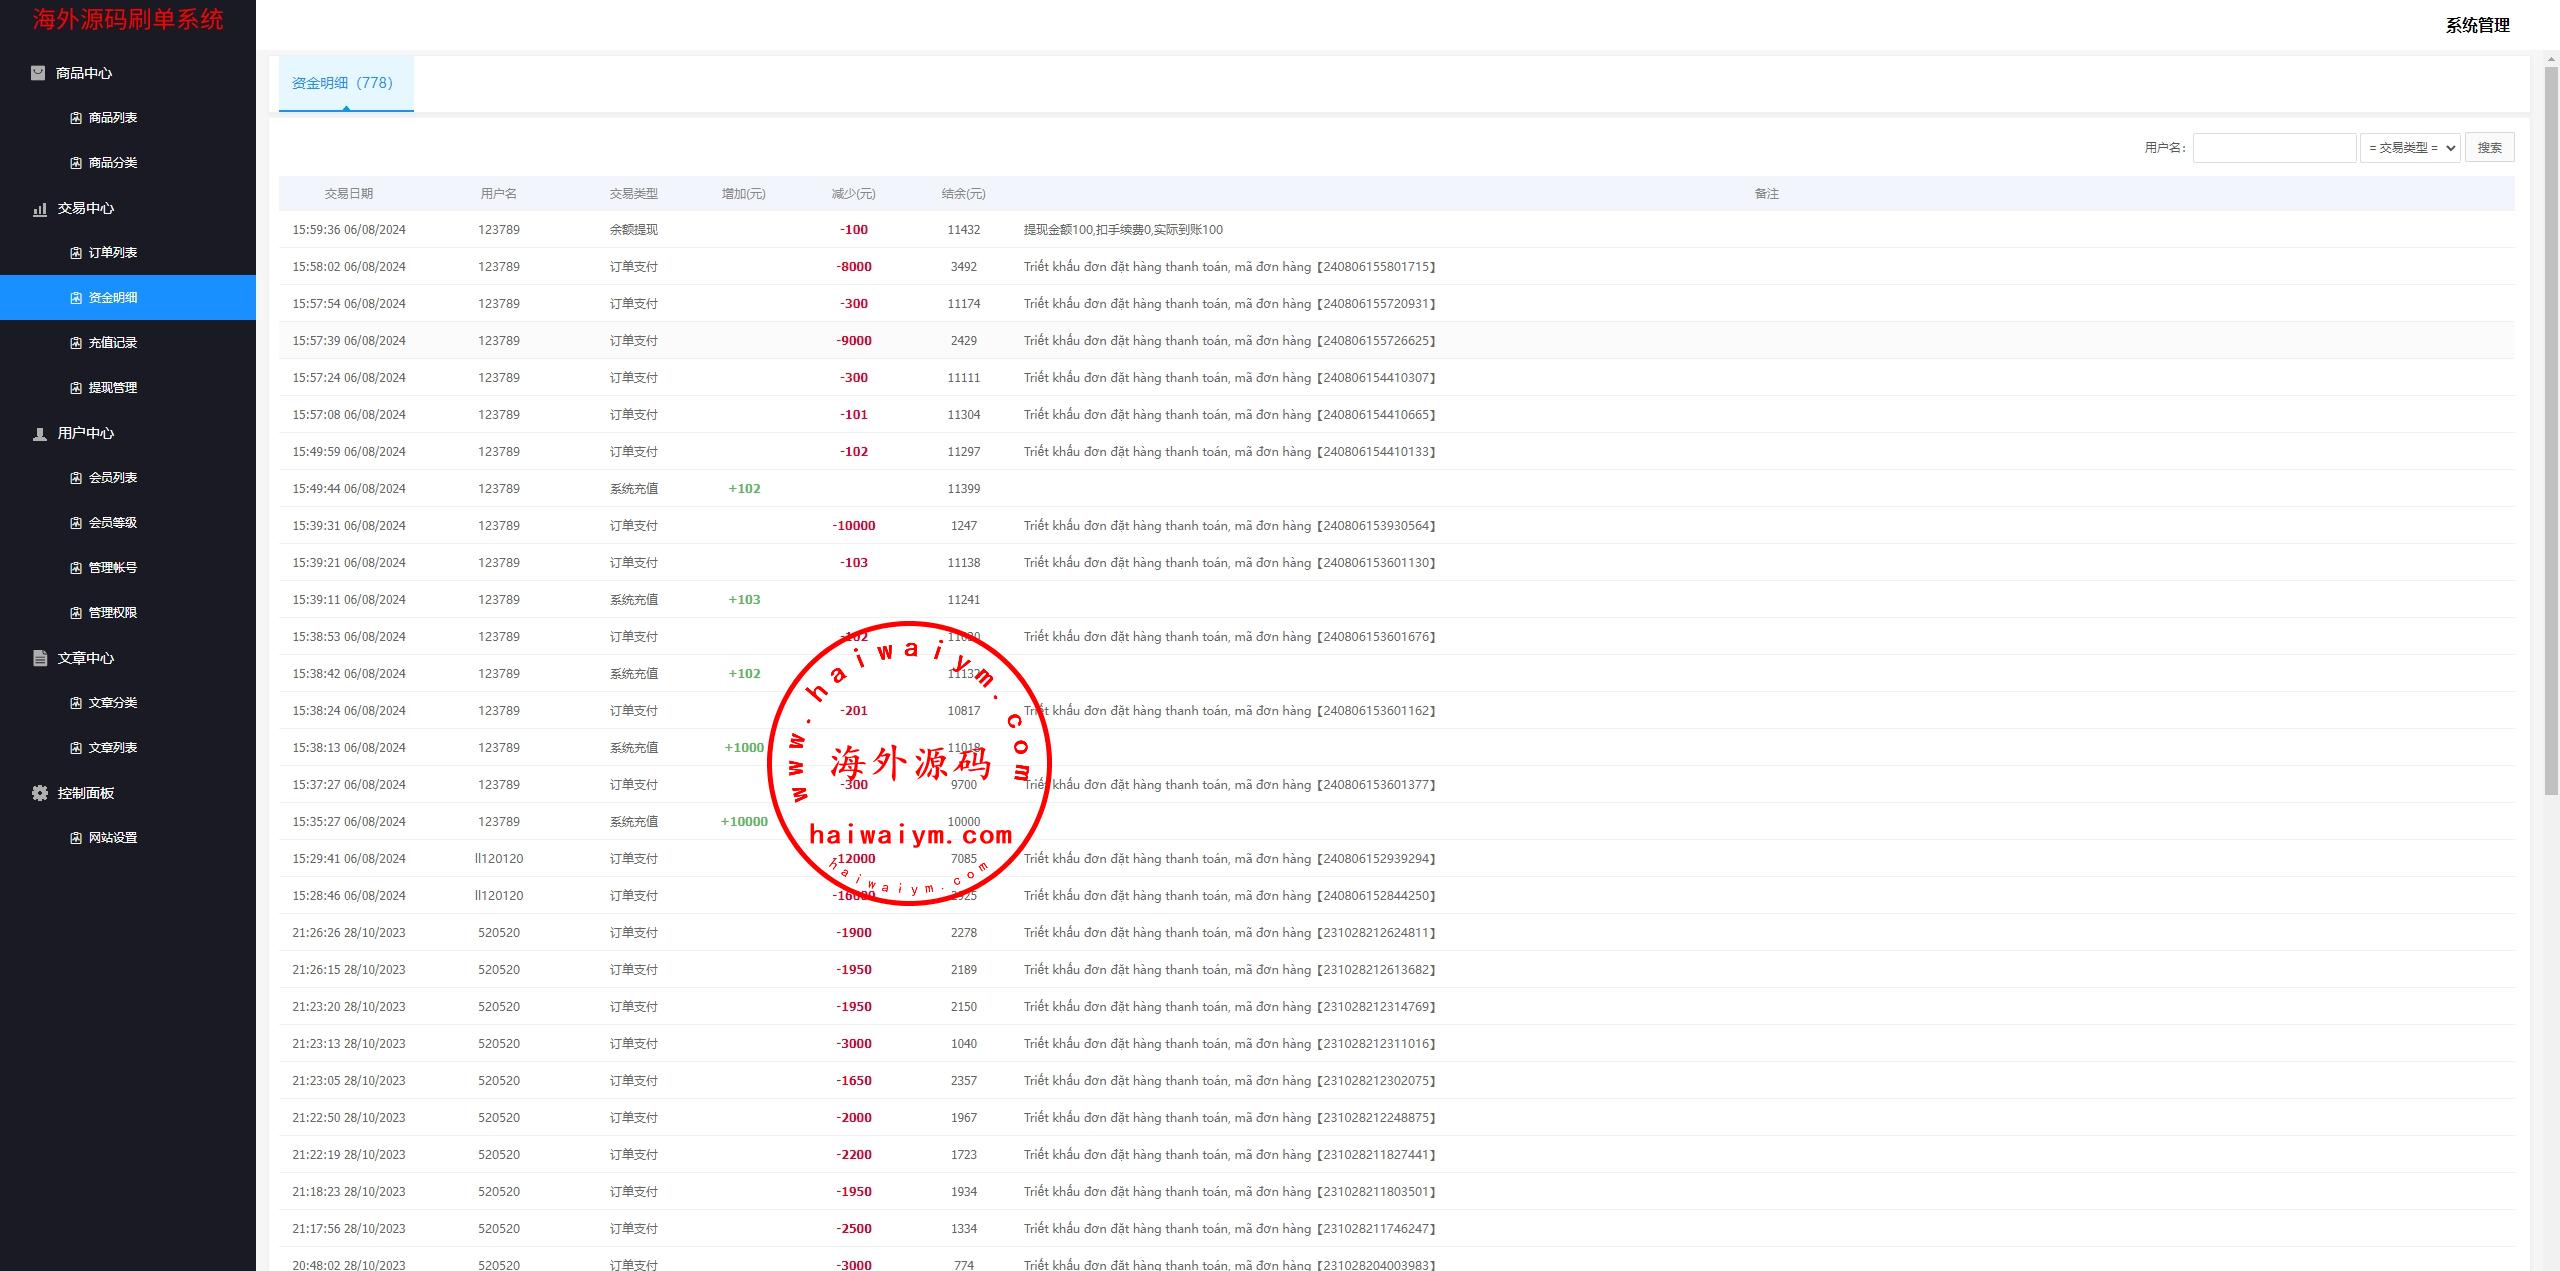The width and height of the screenshot is (2560, 1271).
Task: Click the 用户中心 person icon
Action: tap(40, 434)
